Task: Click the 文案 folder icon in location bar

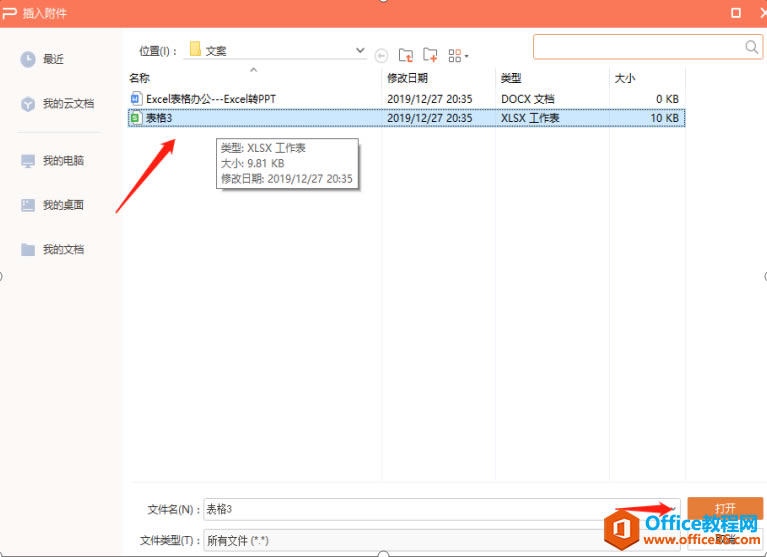Action: pos(195,49)
